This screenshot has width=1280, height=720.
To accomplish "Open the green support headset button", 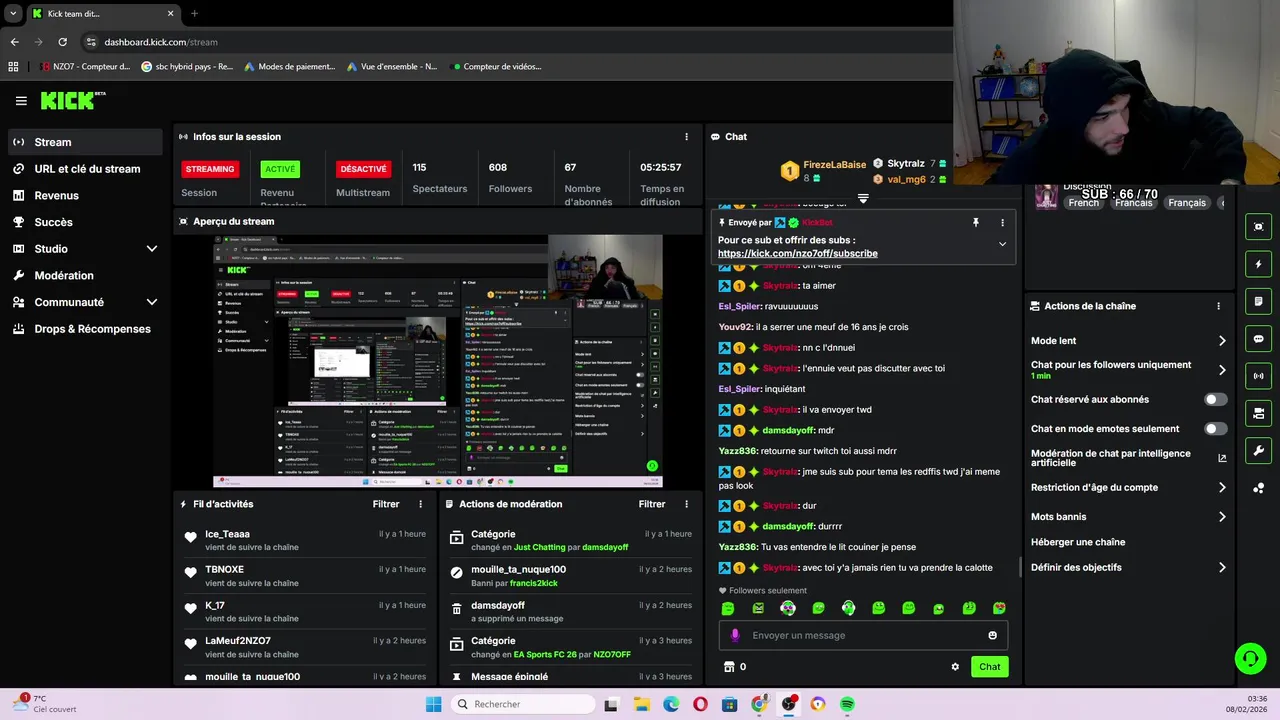I will click(1250, 659).
